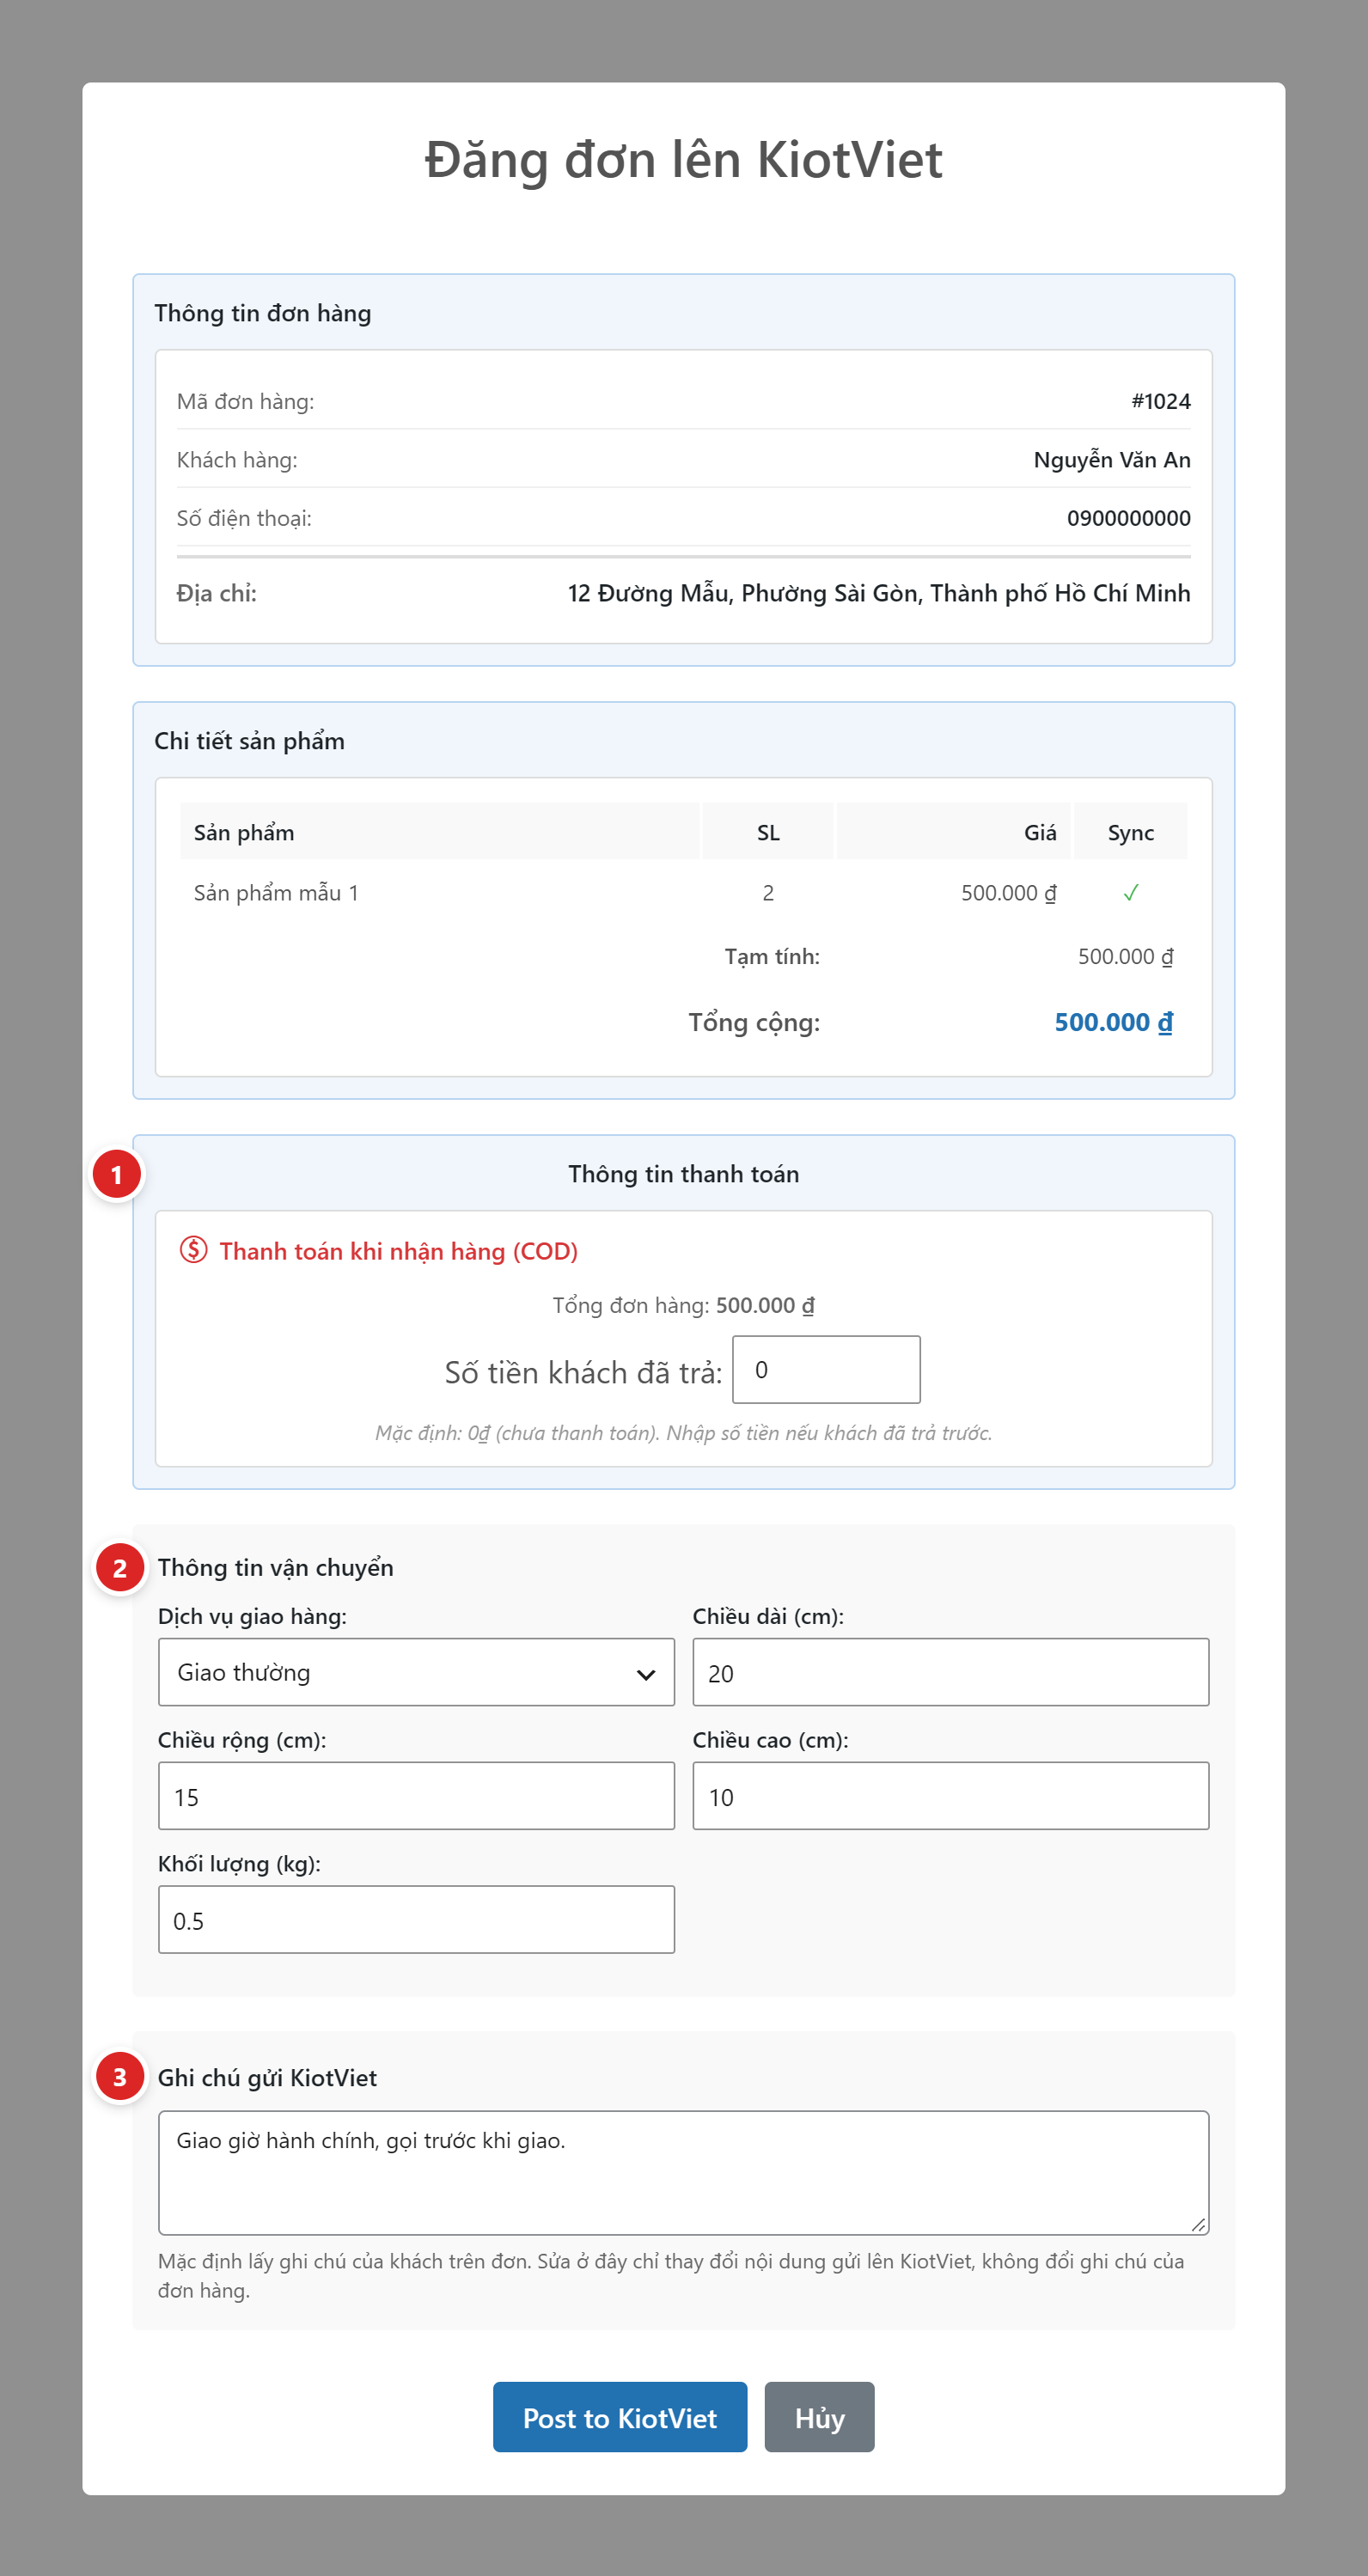This screenshot has width=1368, height=2576.
Task: Click quantity value 2 in product row
Action: point(768,893)
